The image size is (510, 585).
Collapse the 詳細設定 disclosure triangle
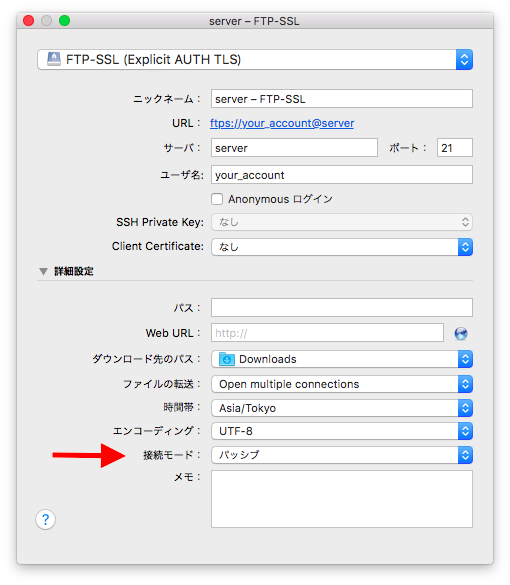click(x=43, y=271)
